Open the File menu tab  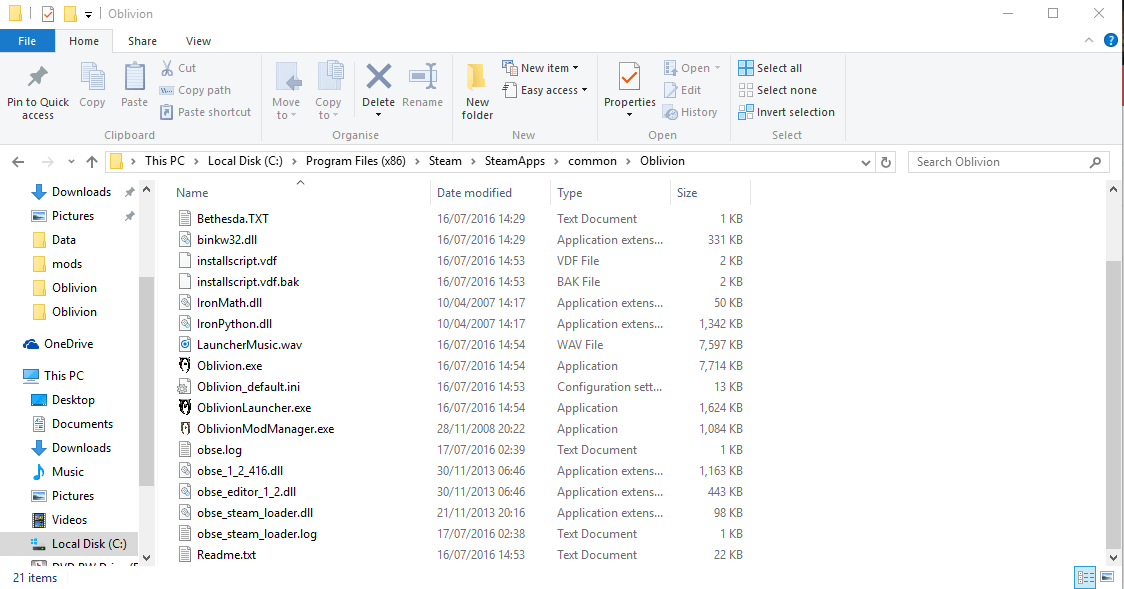pyautogui.click(x=27, y=41)
